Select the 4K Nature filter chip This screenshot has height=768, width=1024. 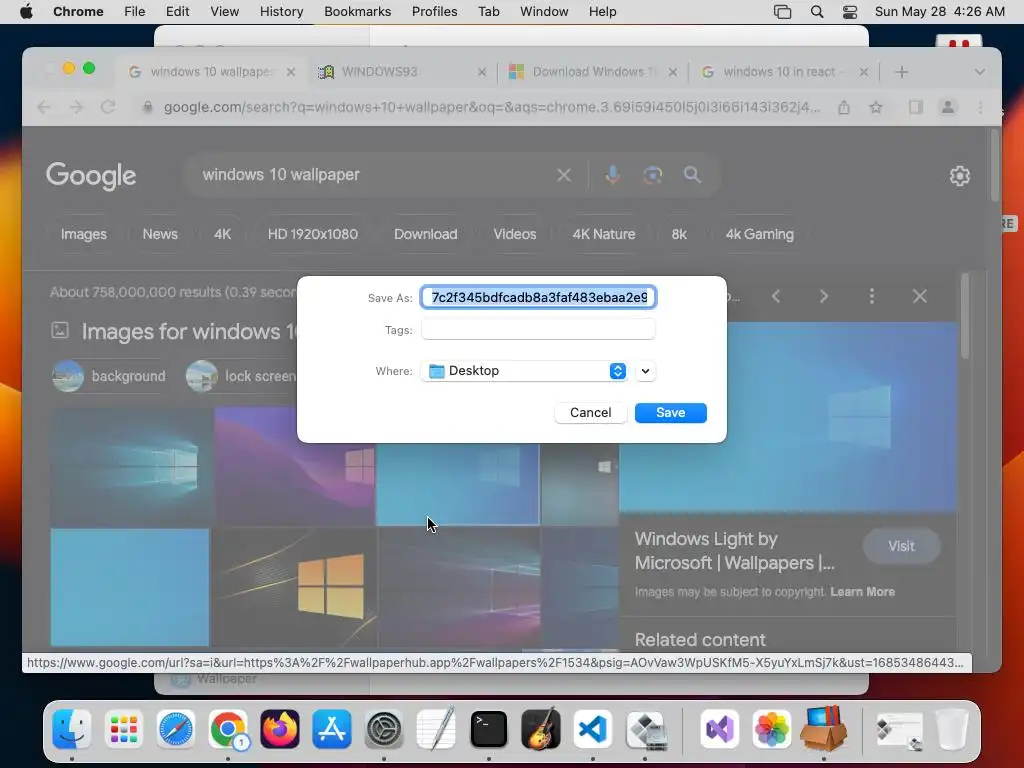pos(603,234)
